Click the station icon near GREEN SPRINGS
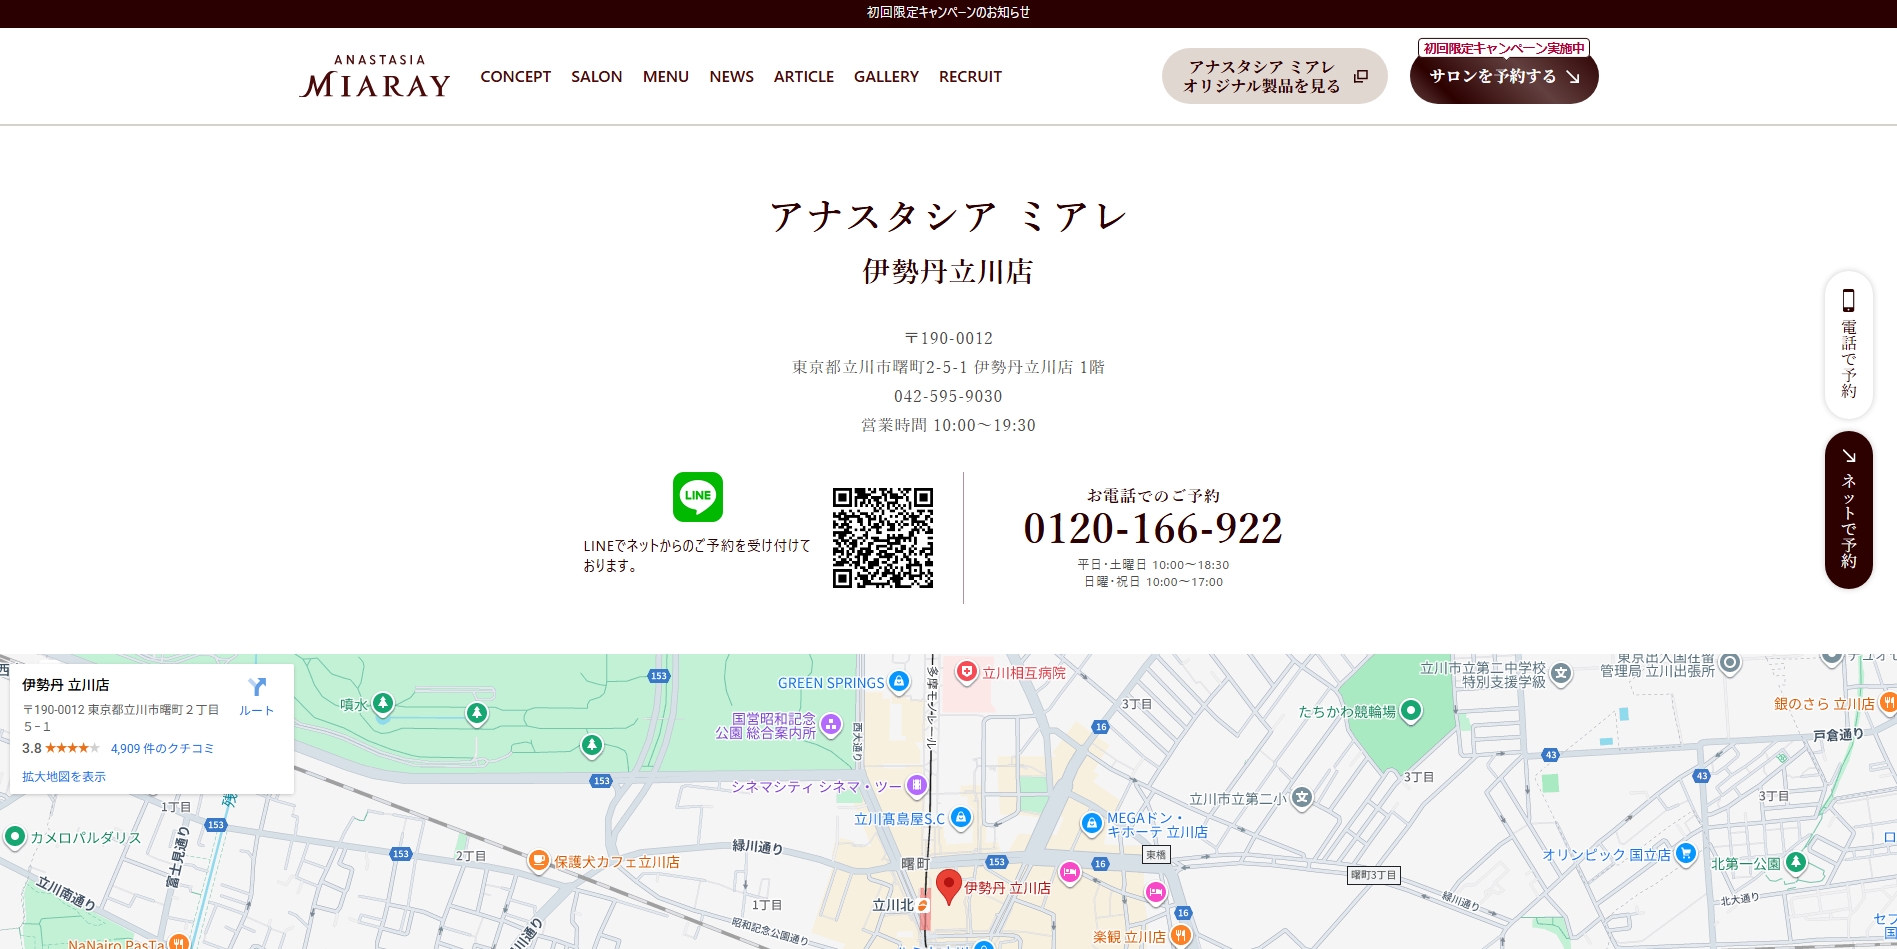Screen dimensions: 1897x949 pos(898,681)
